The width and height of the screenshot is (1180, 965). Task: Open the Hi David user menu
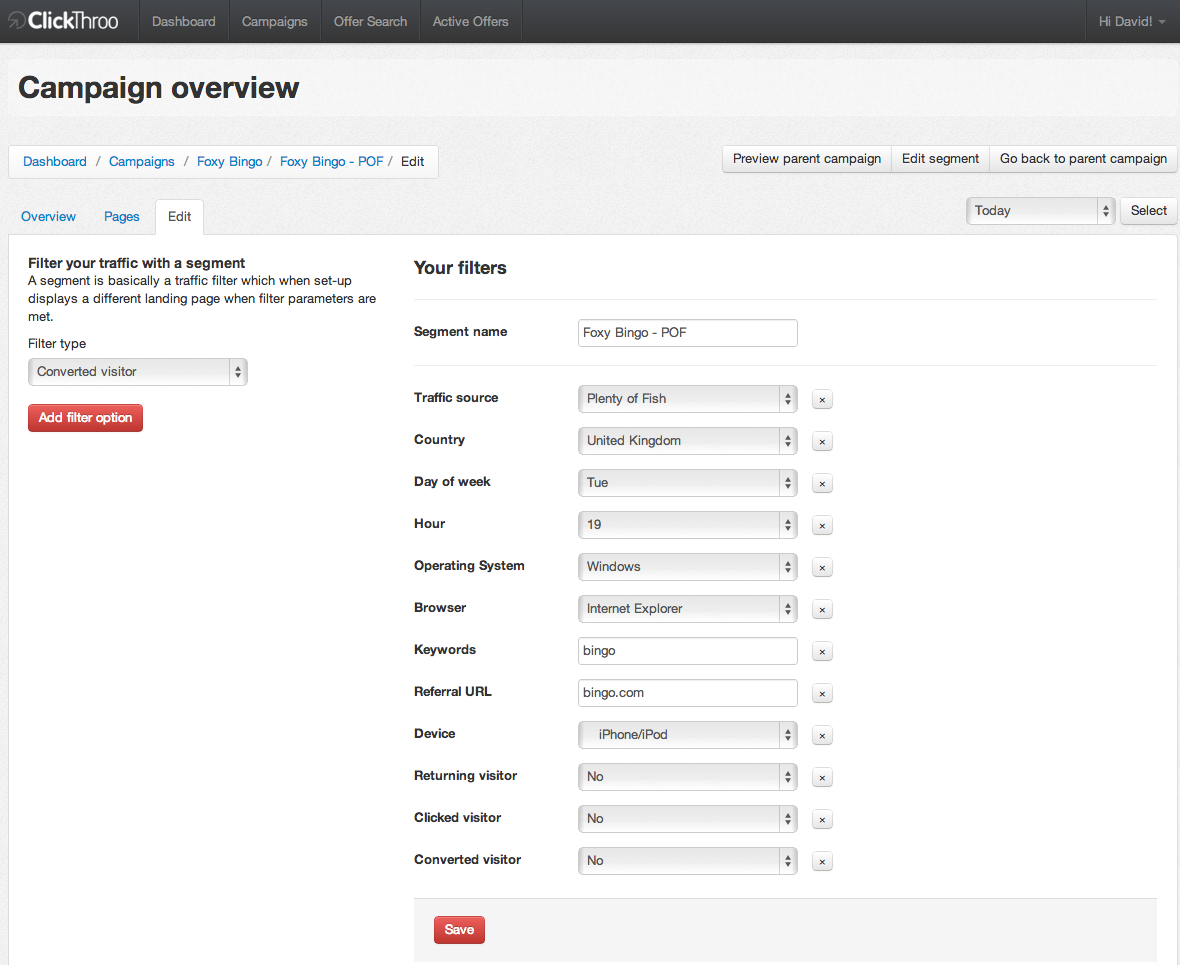point(1131,22)
